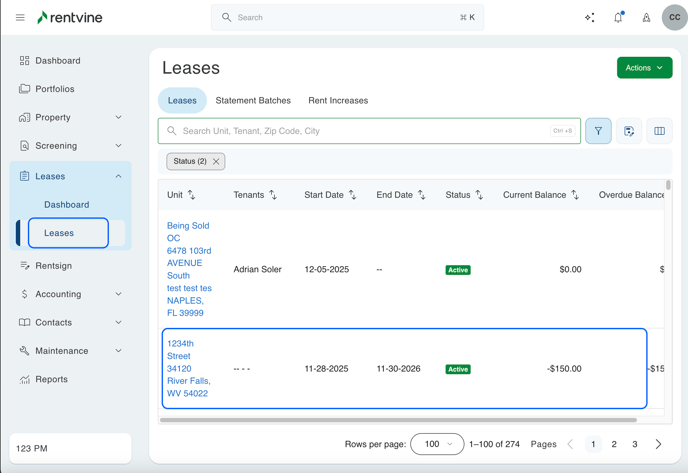Open the notifications bell

click(x=618, y=17)
